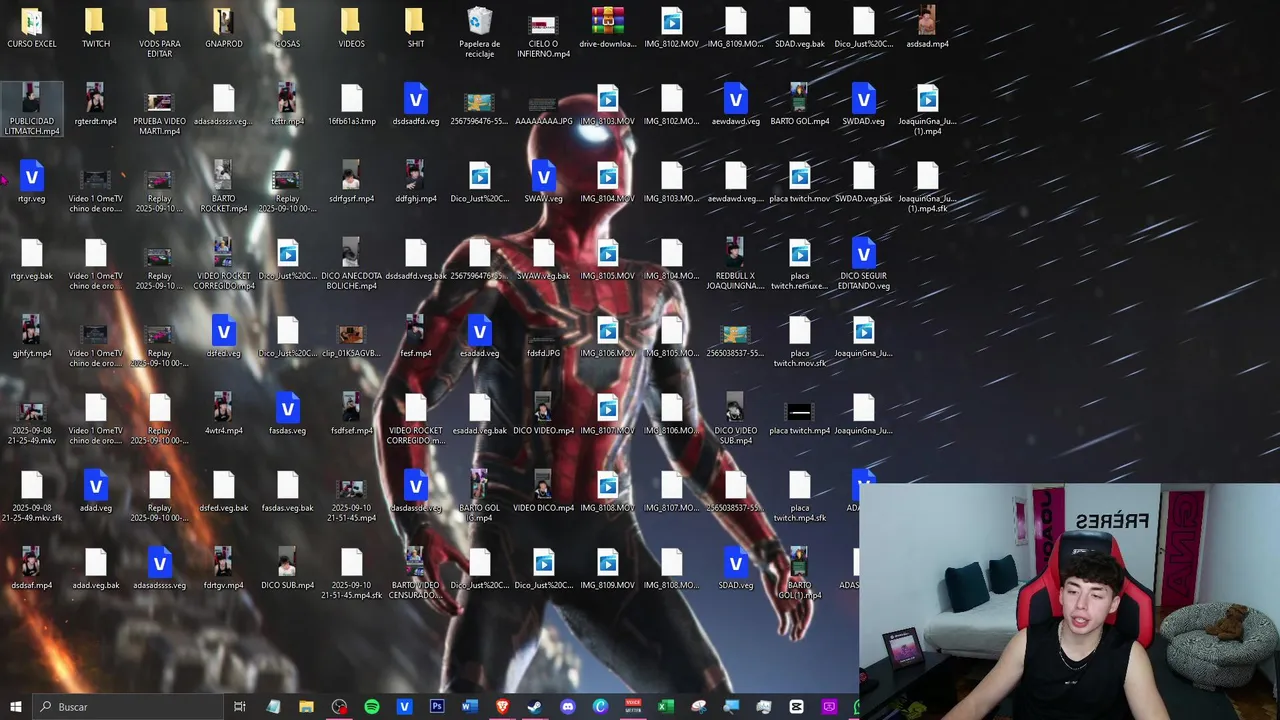Select the fdrtgv.mp4 file

[223, 569]
